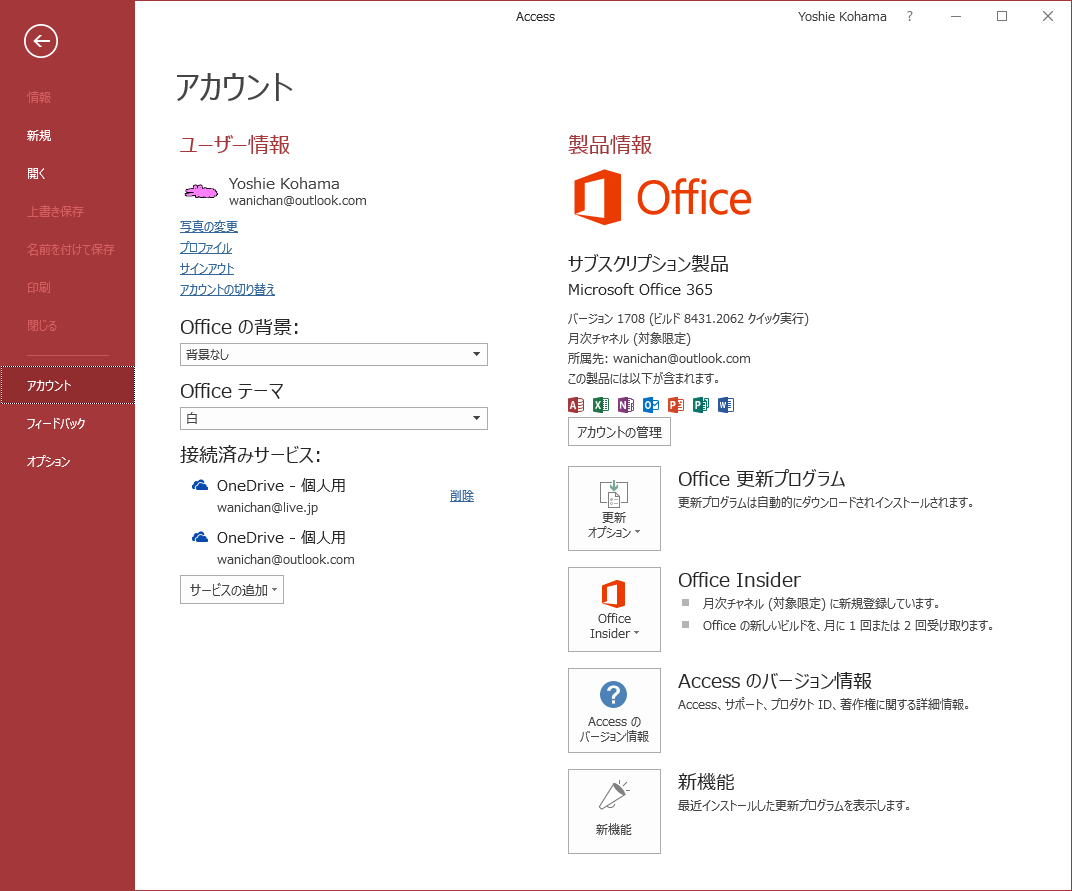Click the Office Insider heading text

739,580
